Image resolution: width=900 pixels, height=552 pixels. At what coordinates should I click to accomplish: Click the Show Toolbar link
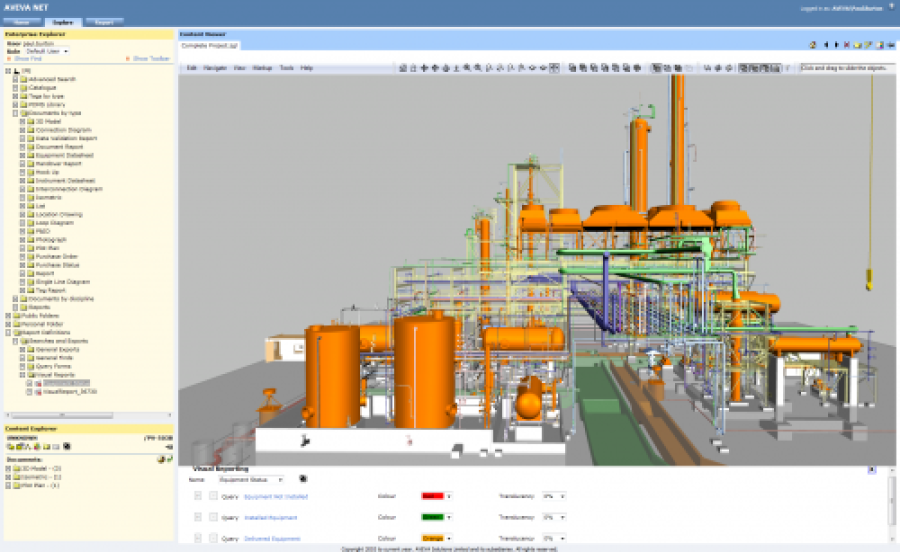[x=152, y=59]
